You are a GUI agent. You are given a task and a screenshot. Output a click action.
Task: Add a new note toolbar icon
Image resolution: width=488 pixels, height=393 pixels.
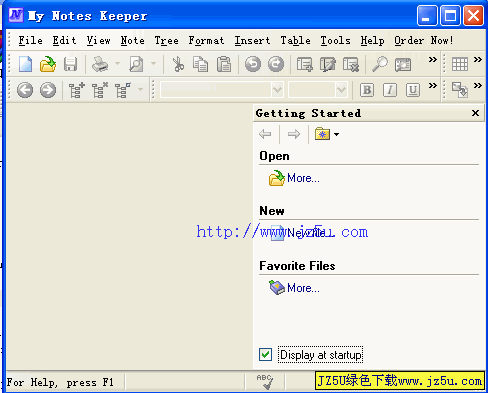305,64
